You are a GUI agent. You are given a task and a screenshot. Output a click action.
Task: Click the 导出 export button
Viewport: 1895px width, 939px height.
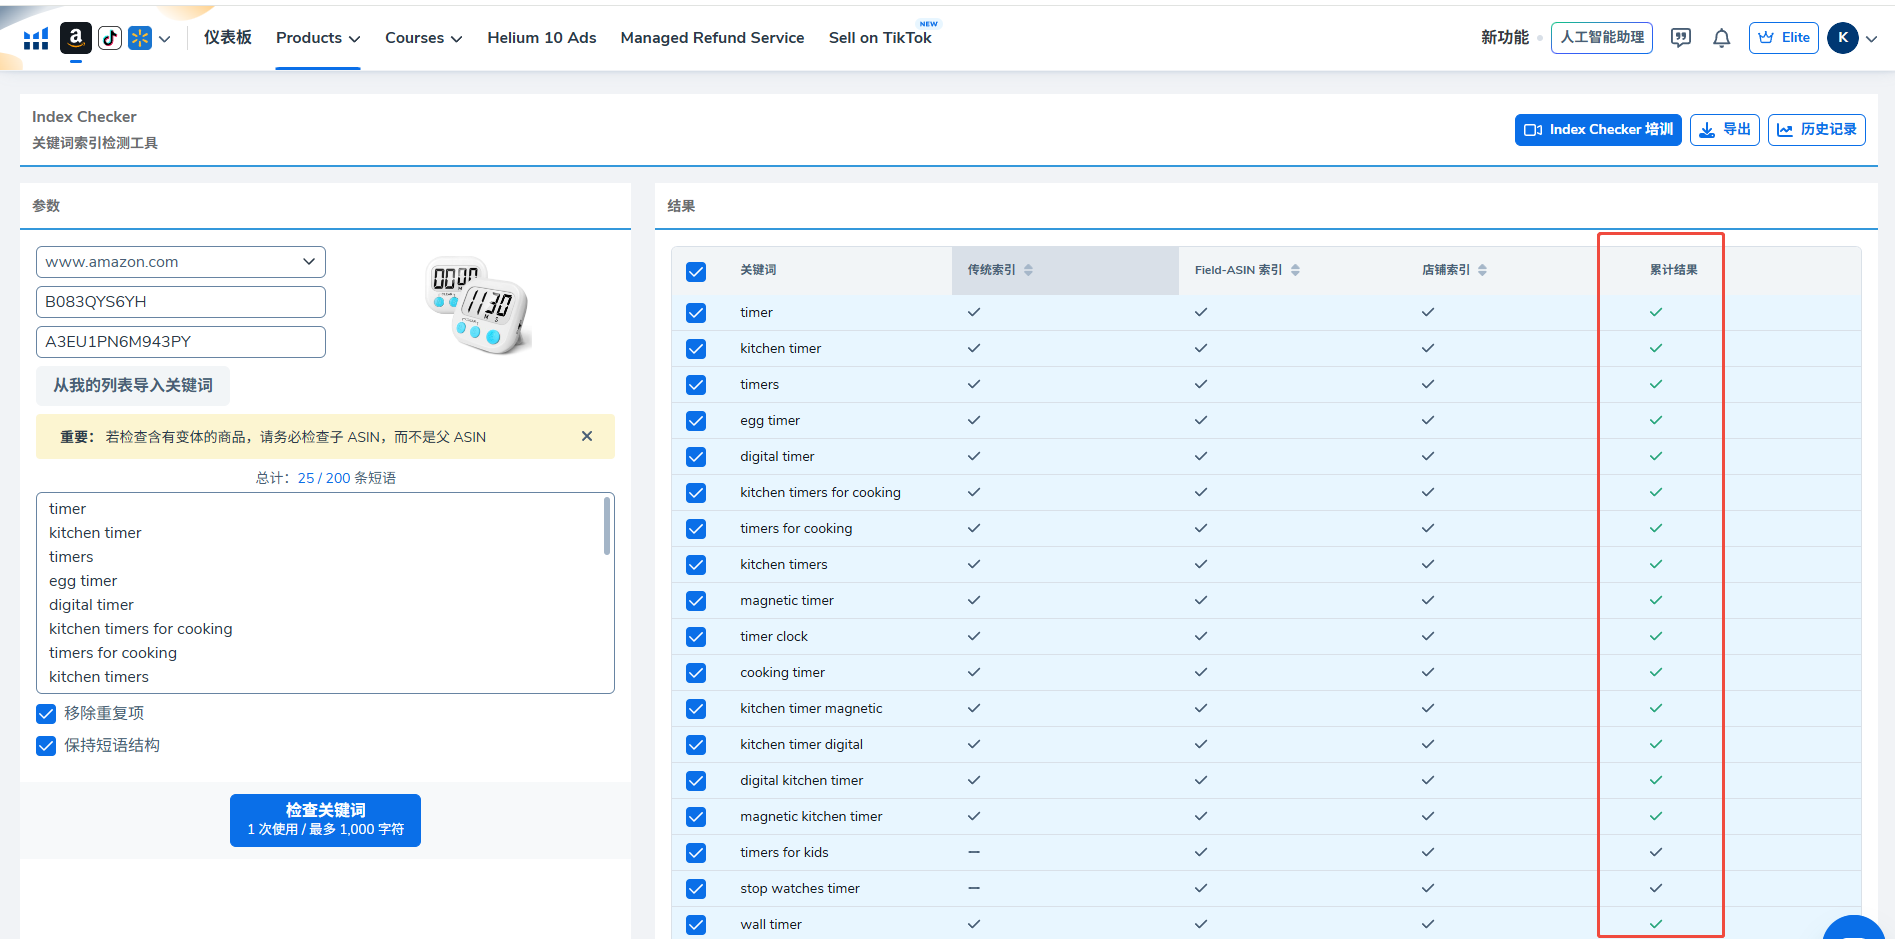1724,130
